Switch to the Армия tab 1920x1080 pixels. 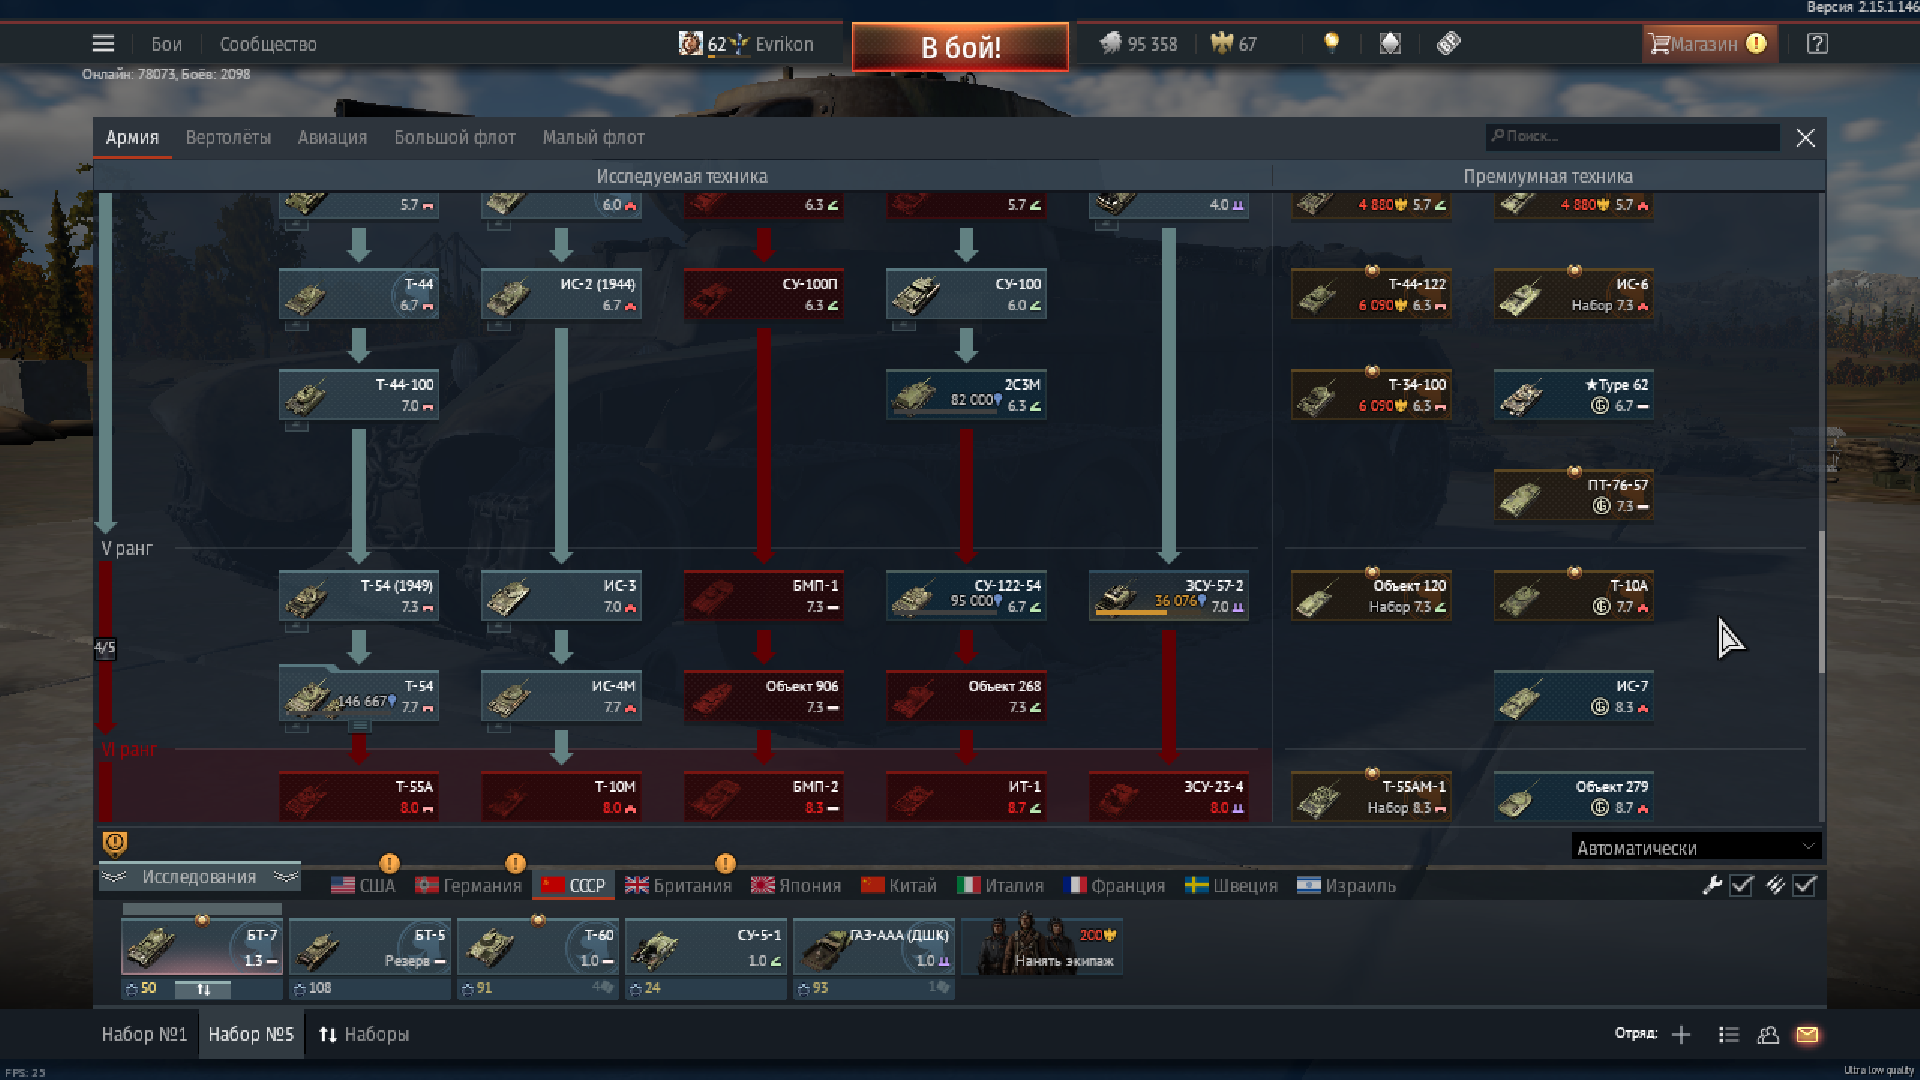[132, 138]
